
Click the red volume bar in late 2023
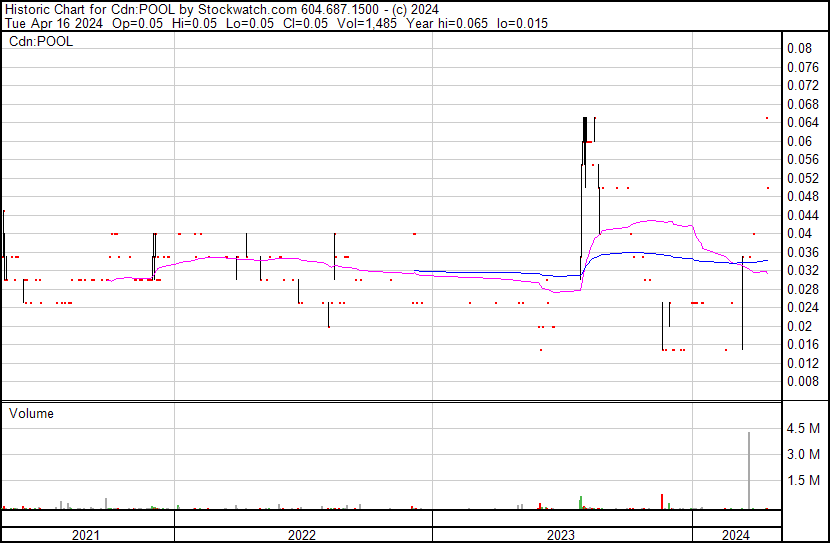(662, 502)
